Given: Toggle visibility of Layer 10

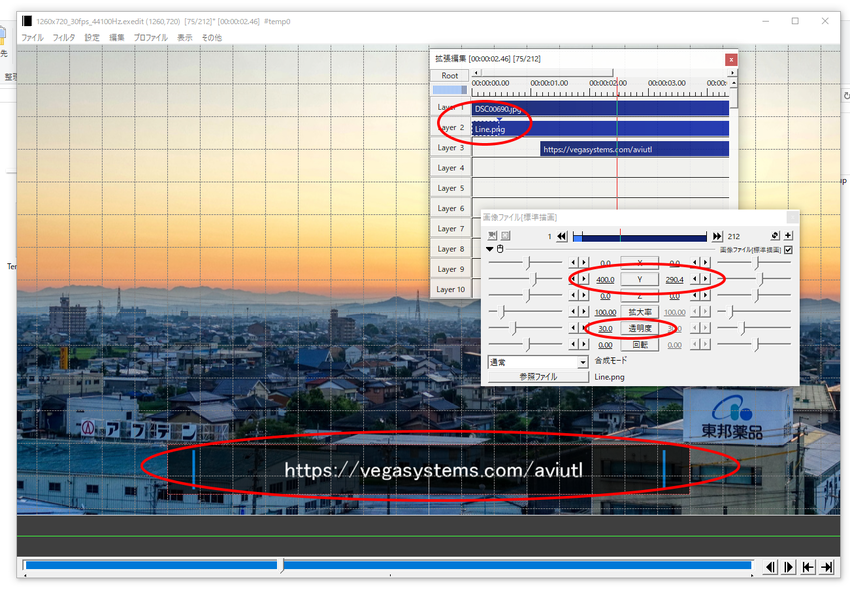Looking at the screenshot, I should click(x=450, y=290).
